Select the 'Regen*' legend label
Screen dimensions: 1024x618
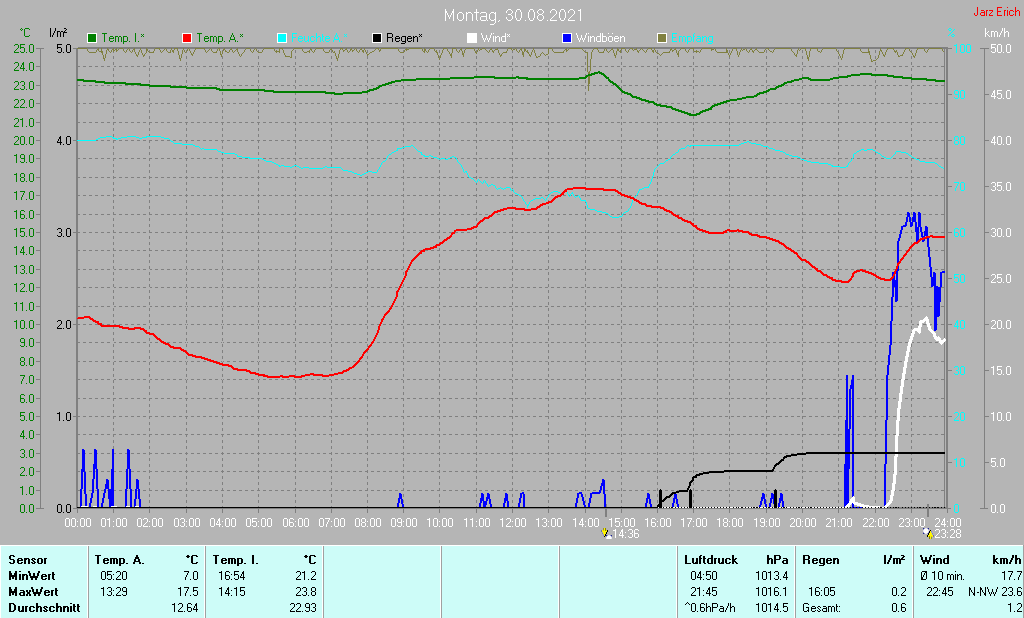404,39
